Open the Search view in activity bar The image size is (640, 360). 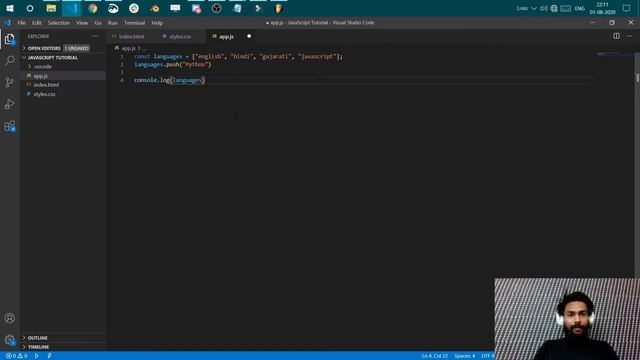pyautogui.click(x=9, y=60)
